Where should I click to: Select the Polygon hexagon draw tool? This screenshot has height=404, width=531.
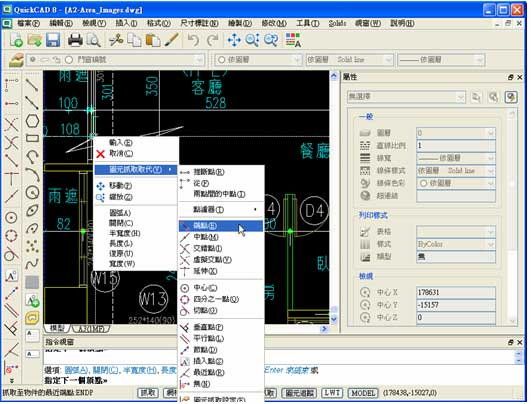click(x=33, y=121)
